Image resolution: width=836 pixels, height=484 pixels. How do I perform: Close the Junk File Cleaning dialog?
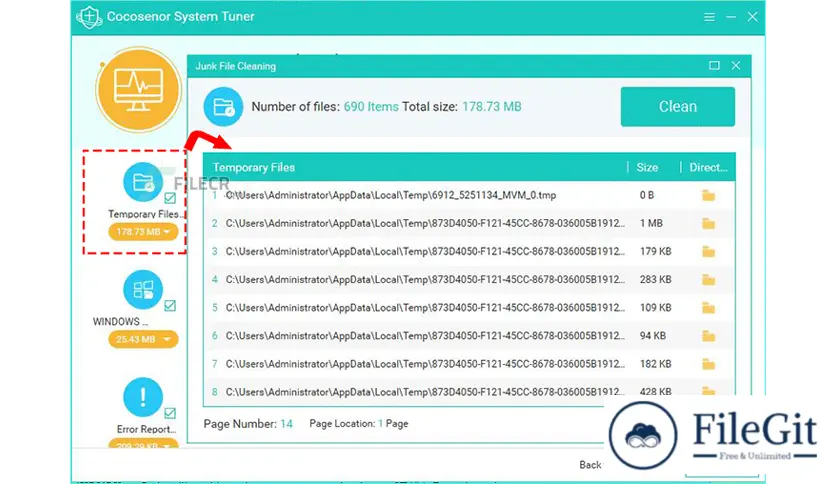[x=736, y=66]
